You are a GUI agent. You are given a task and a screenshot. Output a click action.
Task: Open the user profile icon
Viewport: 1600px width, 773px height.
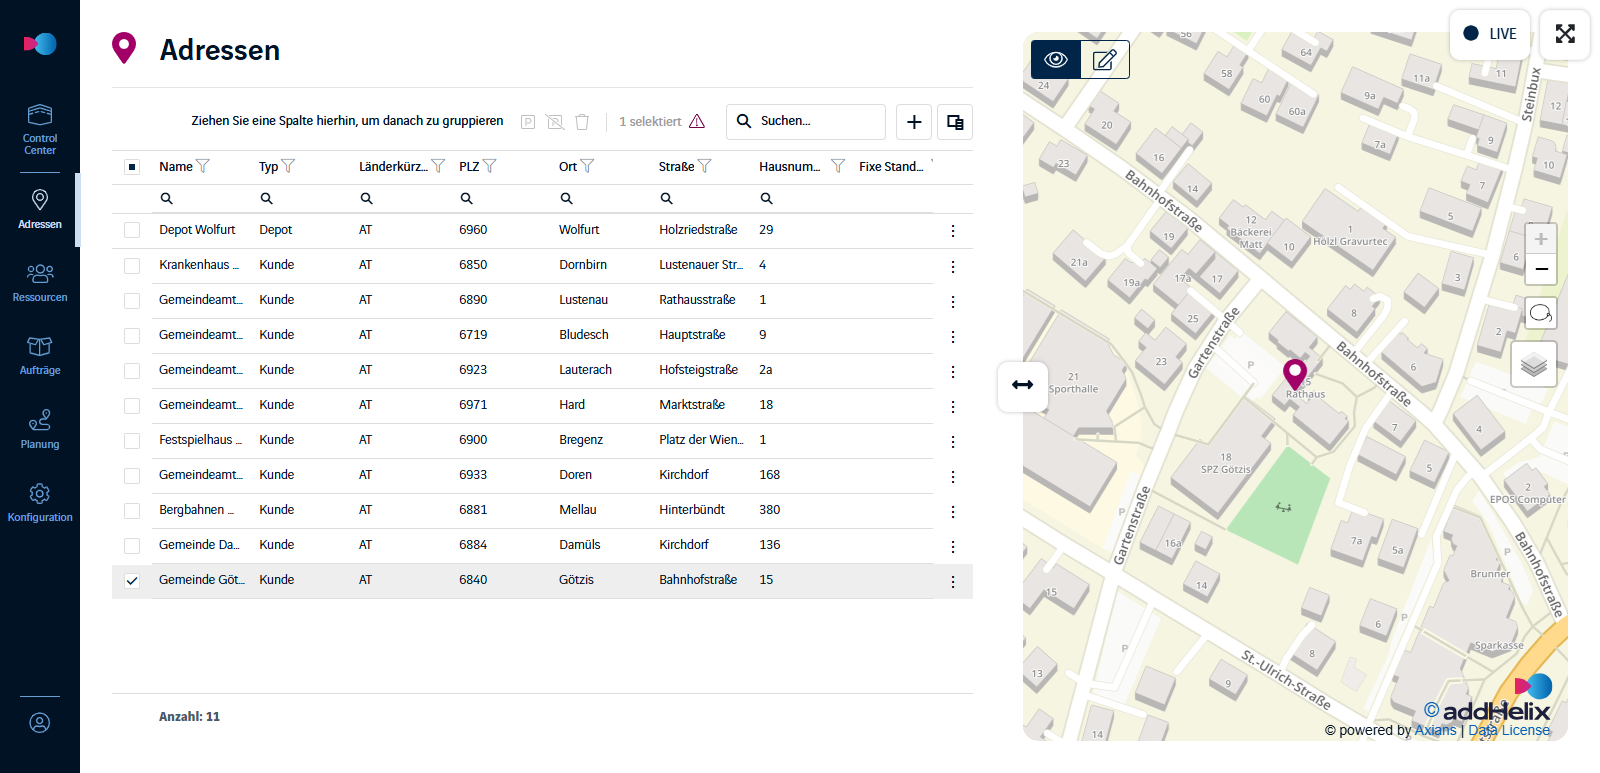point(40,723)
